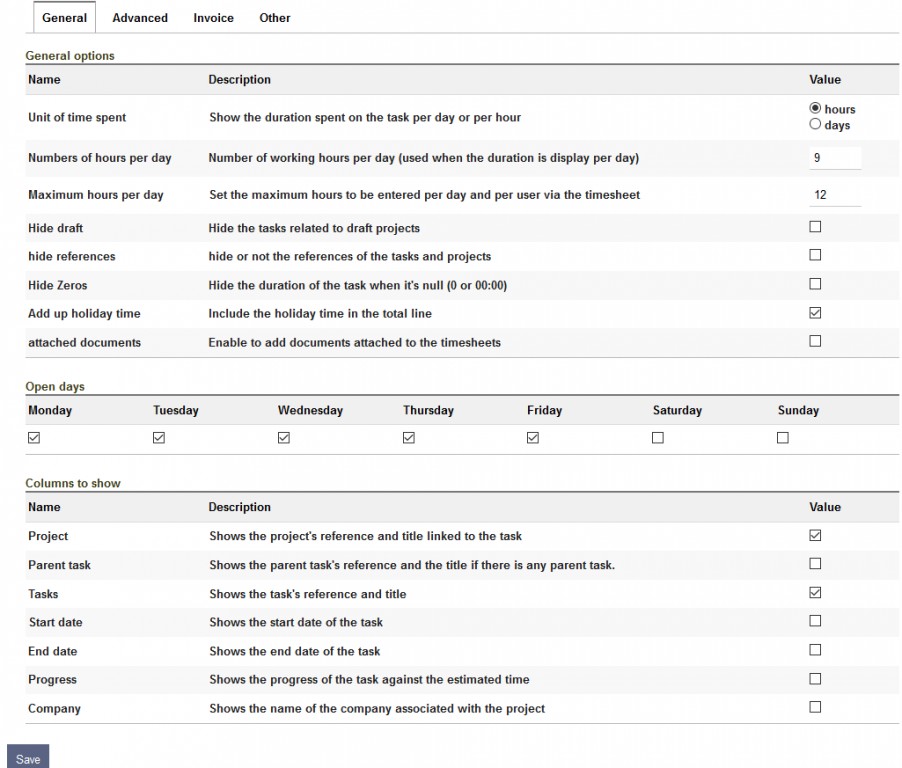Screen dimensions: 902x768
Task: Enable the Progress column checkbox
Action: coord(815,679)
